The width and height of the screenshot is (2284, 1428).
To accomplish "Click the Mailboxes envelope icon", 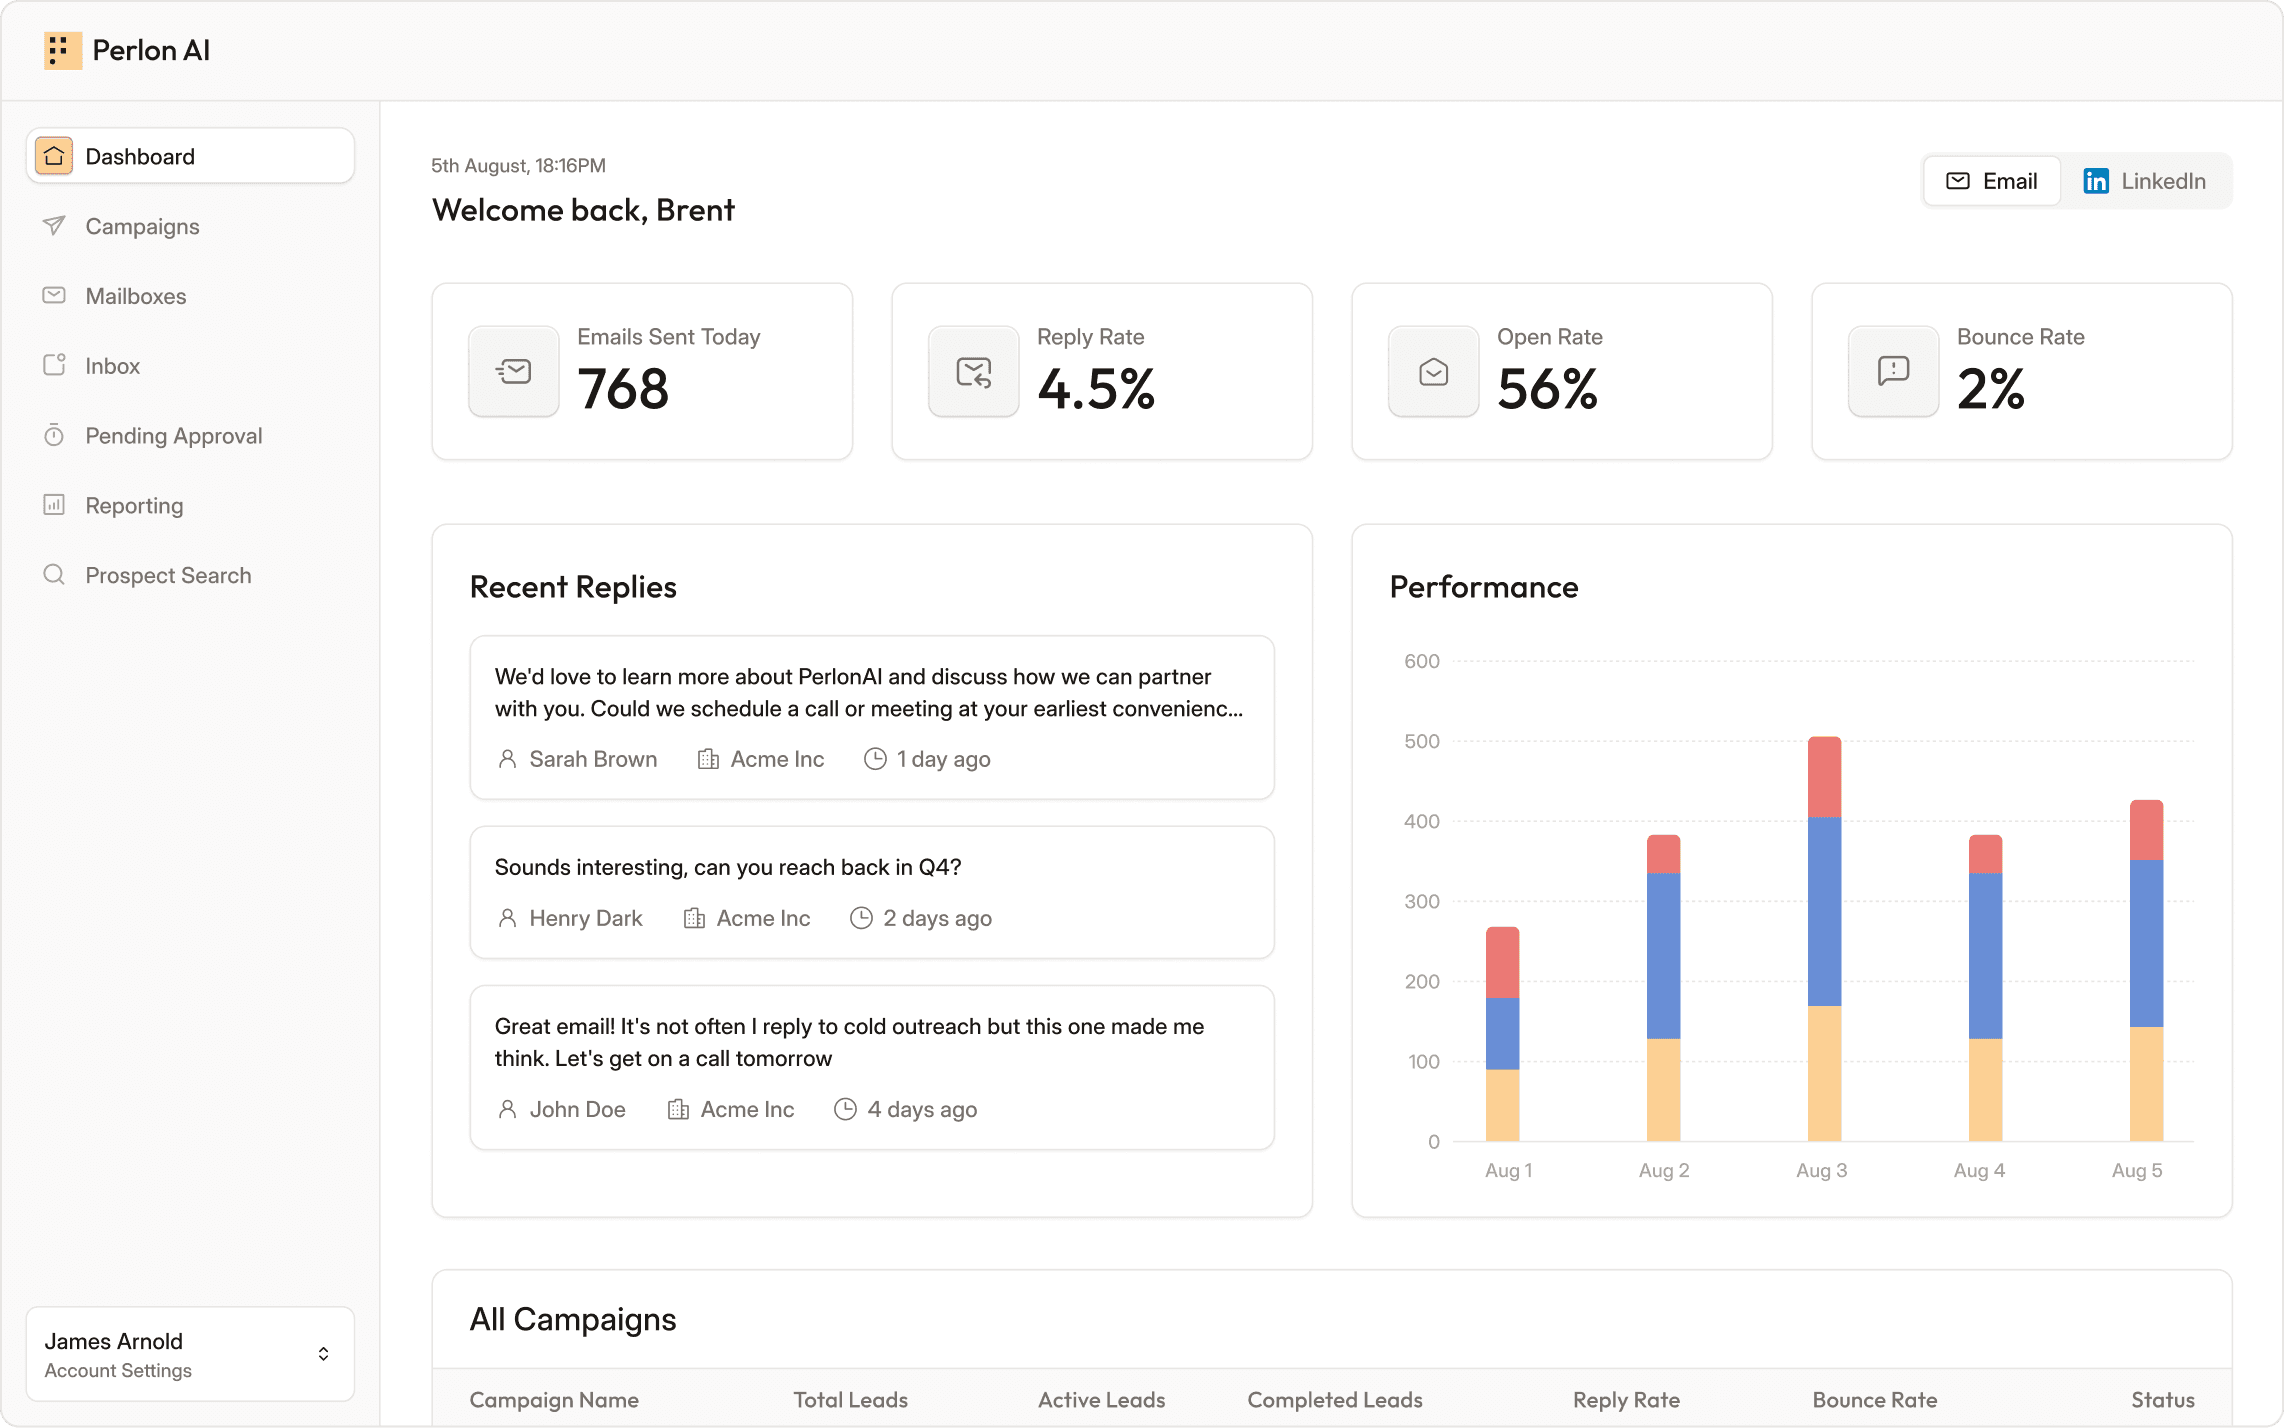I will 54,296.
